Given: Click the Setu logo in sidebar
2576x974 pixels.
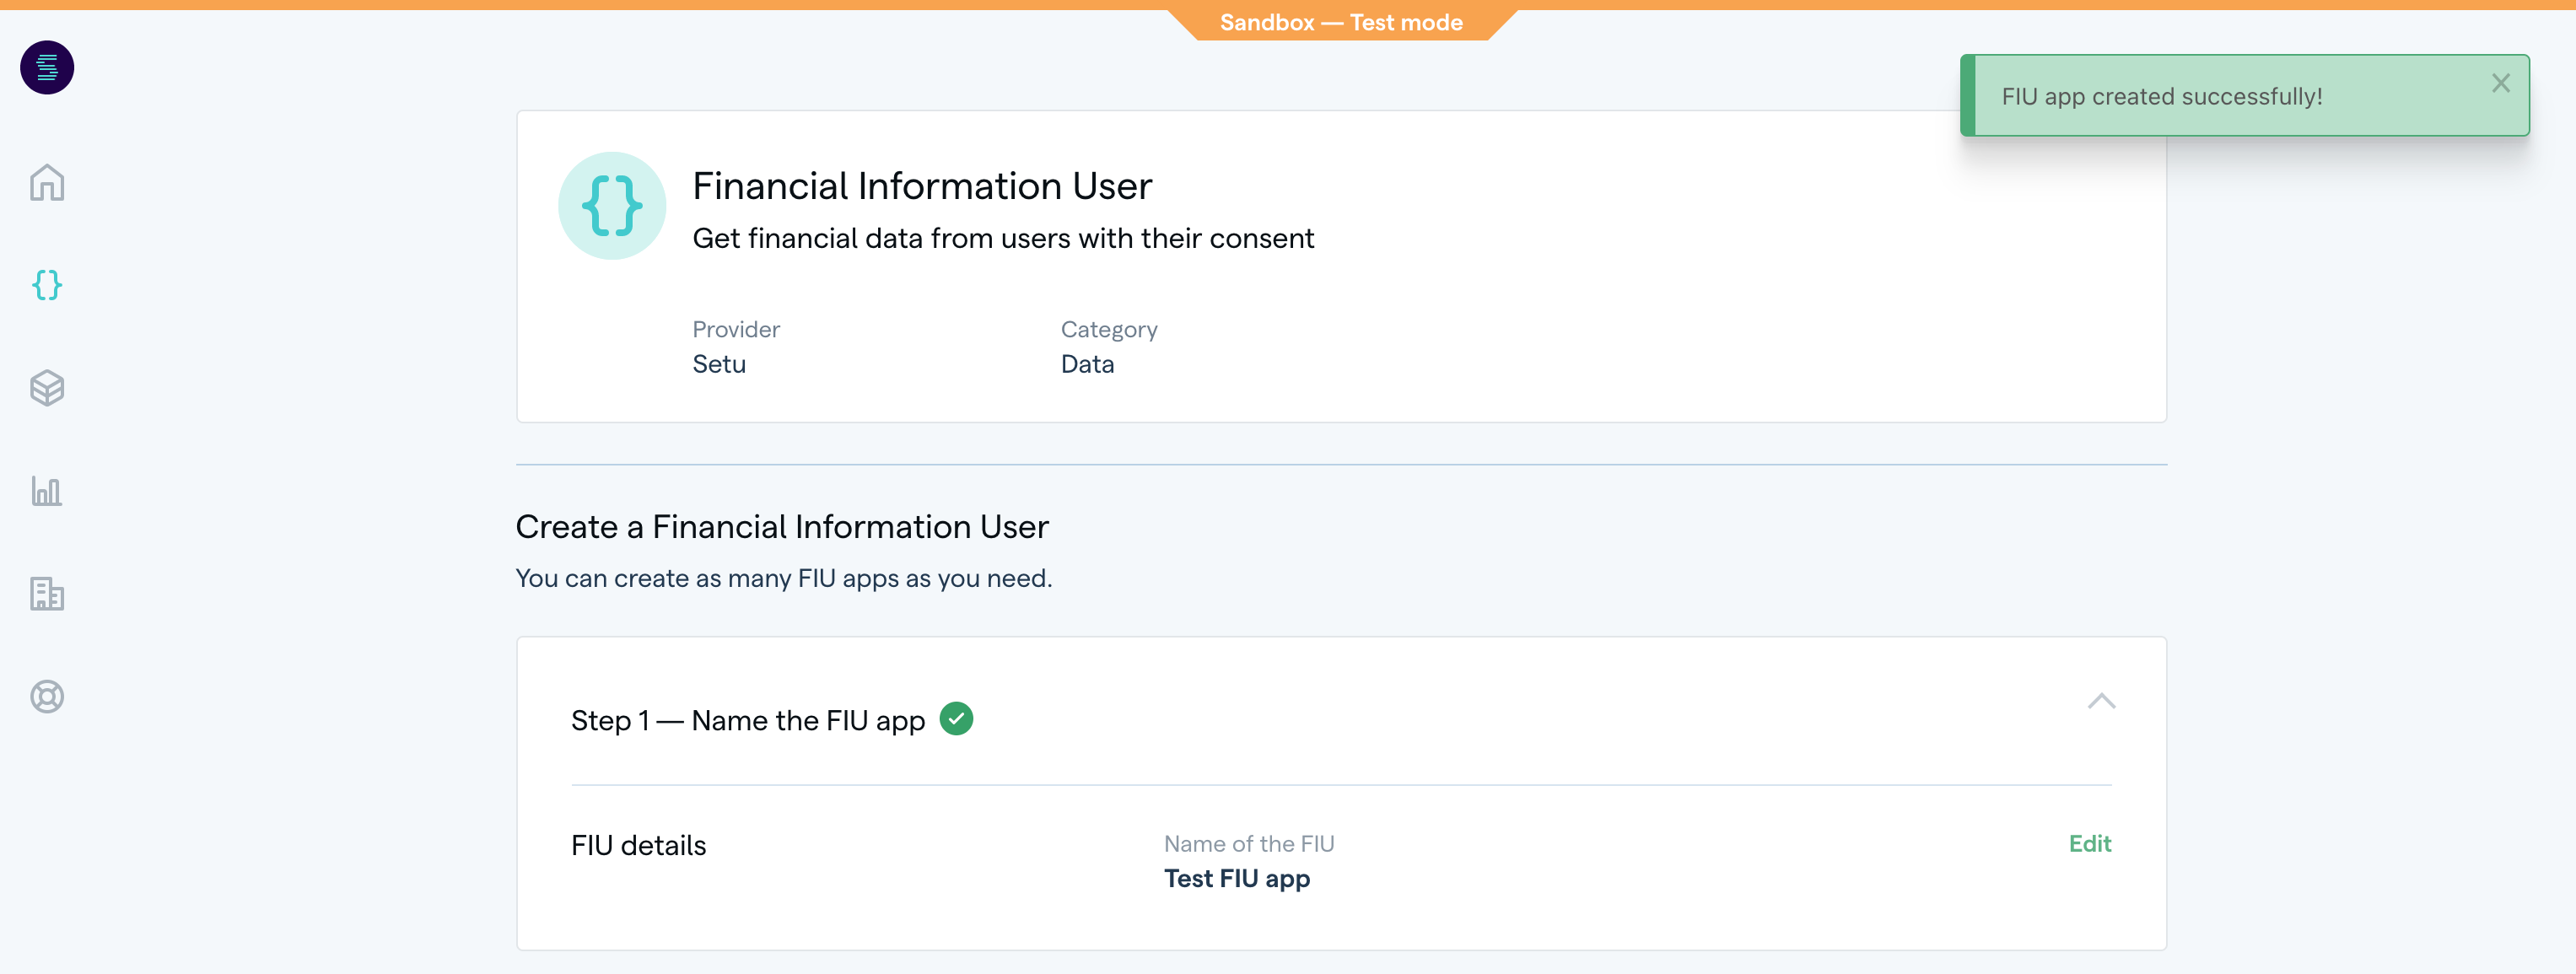Looking at the screenshot, I should click(47, 68).
